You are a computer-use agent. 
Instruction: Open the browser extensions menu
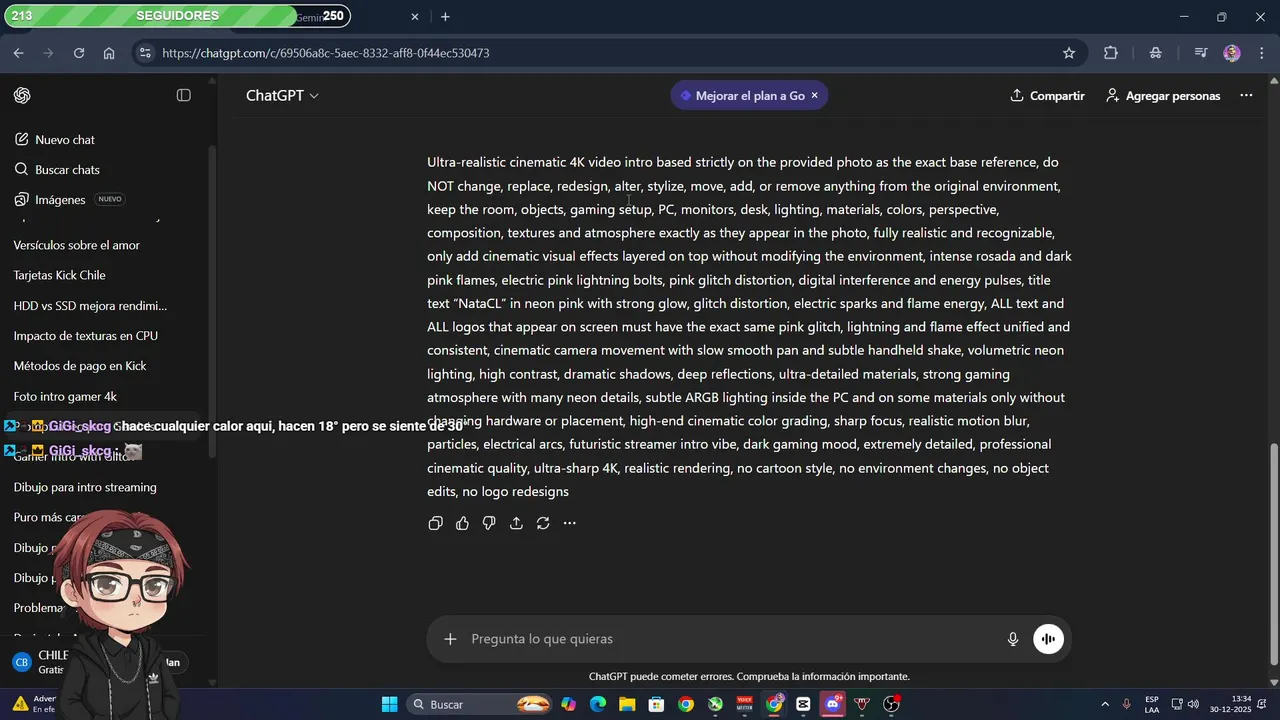(1111, 53)
